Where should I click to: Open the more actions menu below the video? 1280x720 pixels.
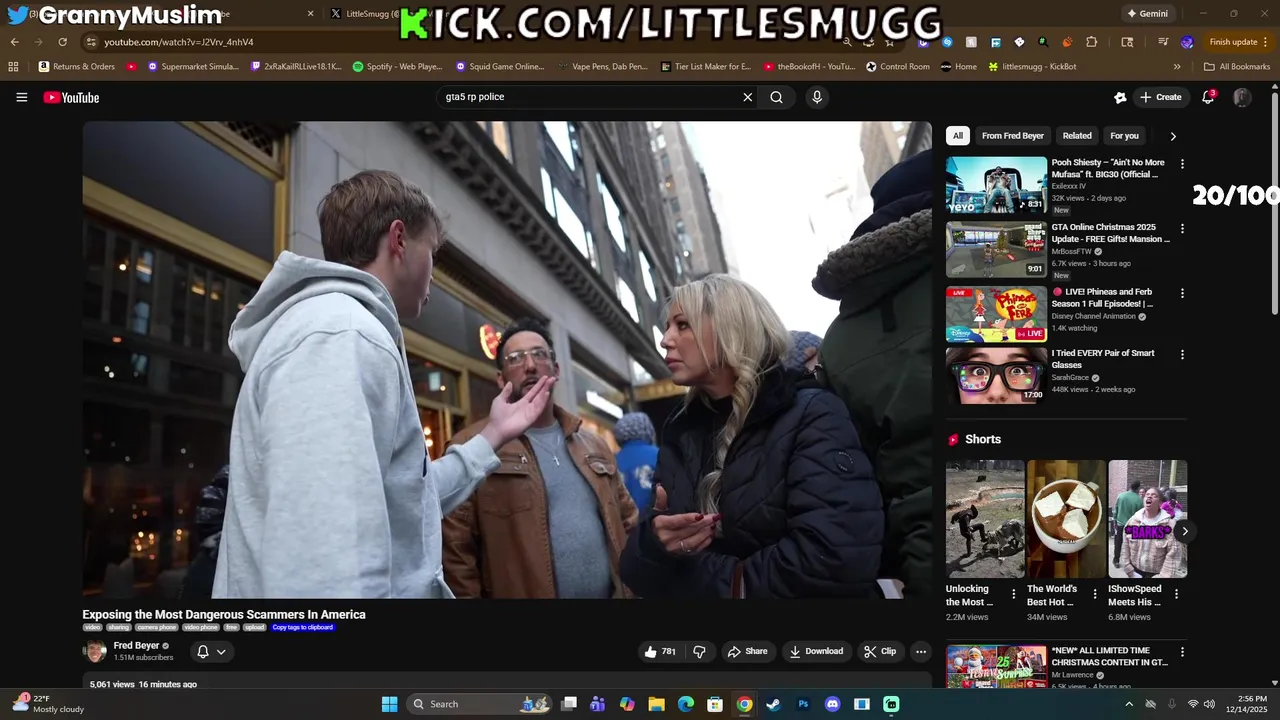pos(921,651)
